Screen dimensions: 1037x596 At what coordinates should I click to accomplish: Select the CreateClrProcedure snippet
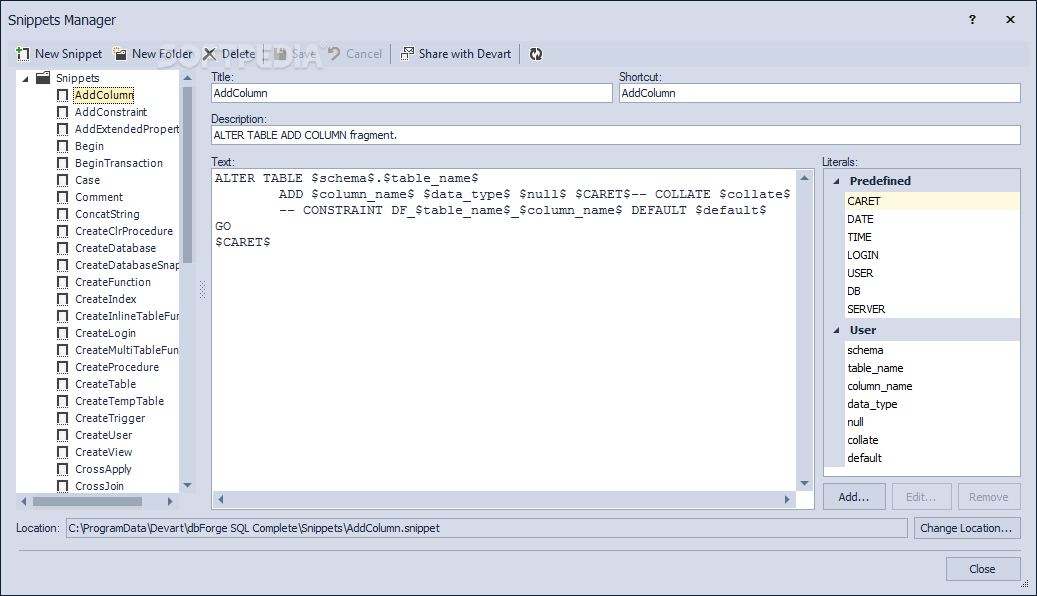(x=124, y=232)
